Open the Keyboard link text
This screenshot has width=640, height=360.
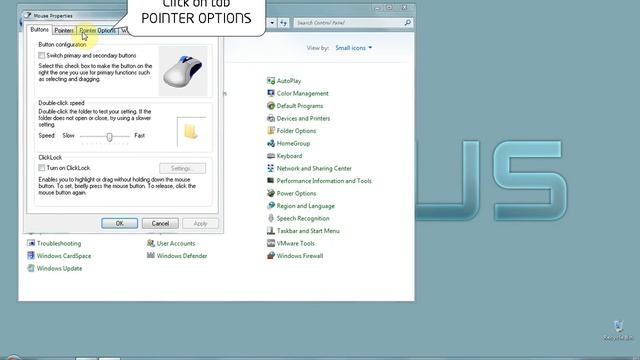pos(289,156)
